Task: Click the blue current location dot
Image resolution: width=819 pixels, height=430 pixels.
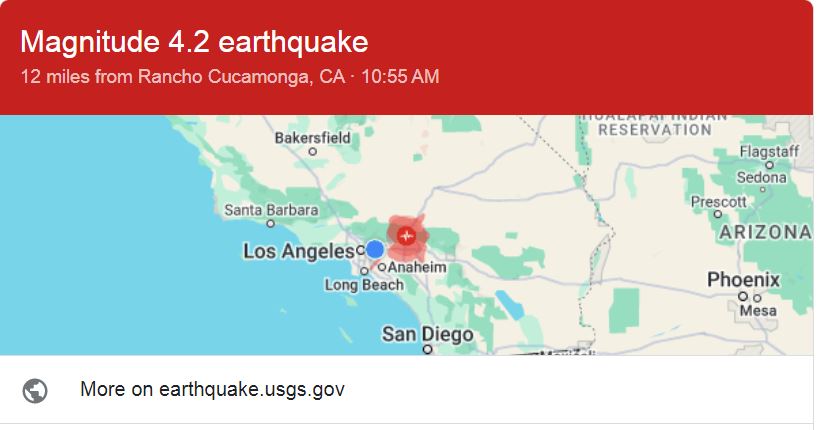Action: point(375,250)
